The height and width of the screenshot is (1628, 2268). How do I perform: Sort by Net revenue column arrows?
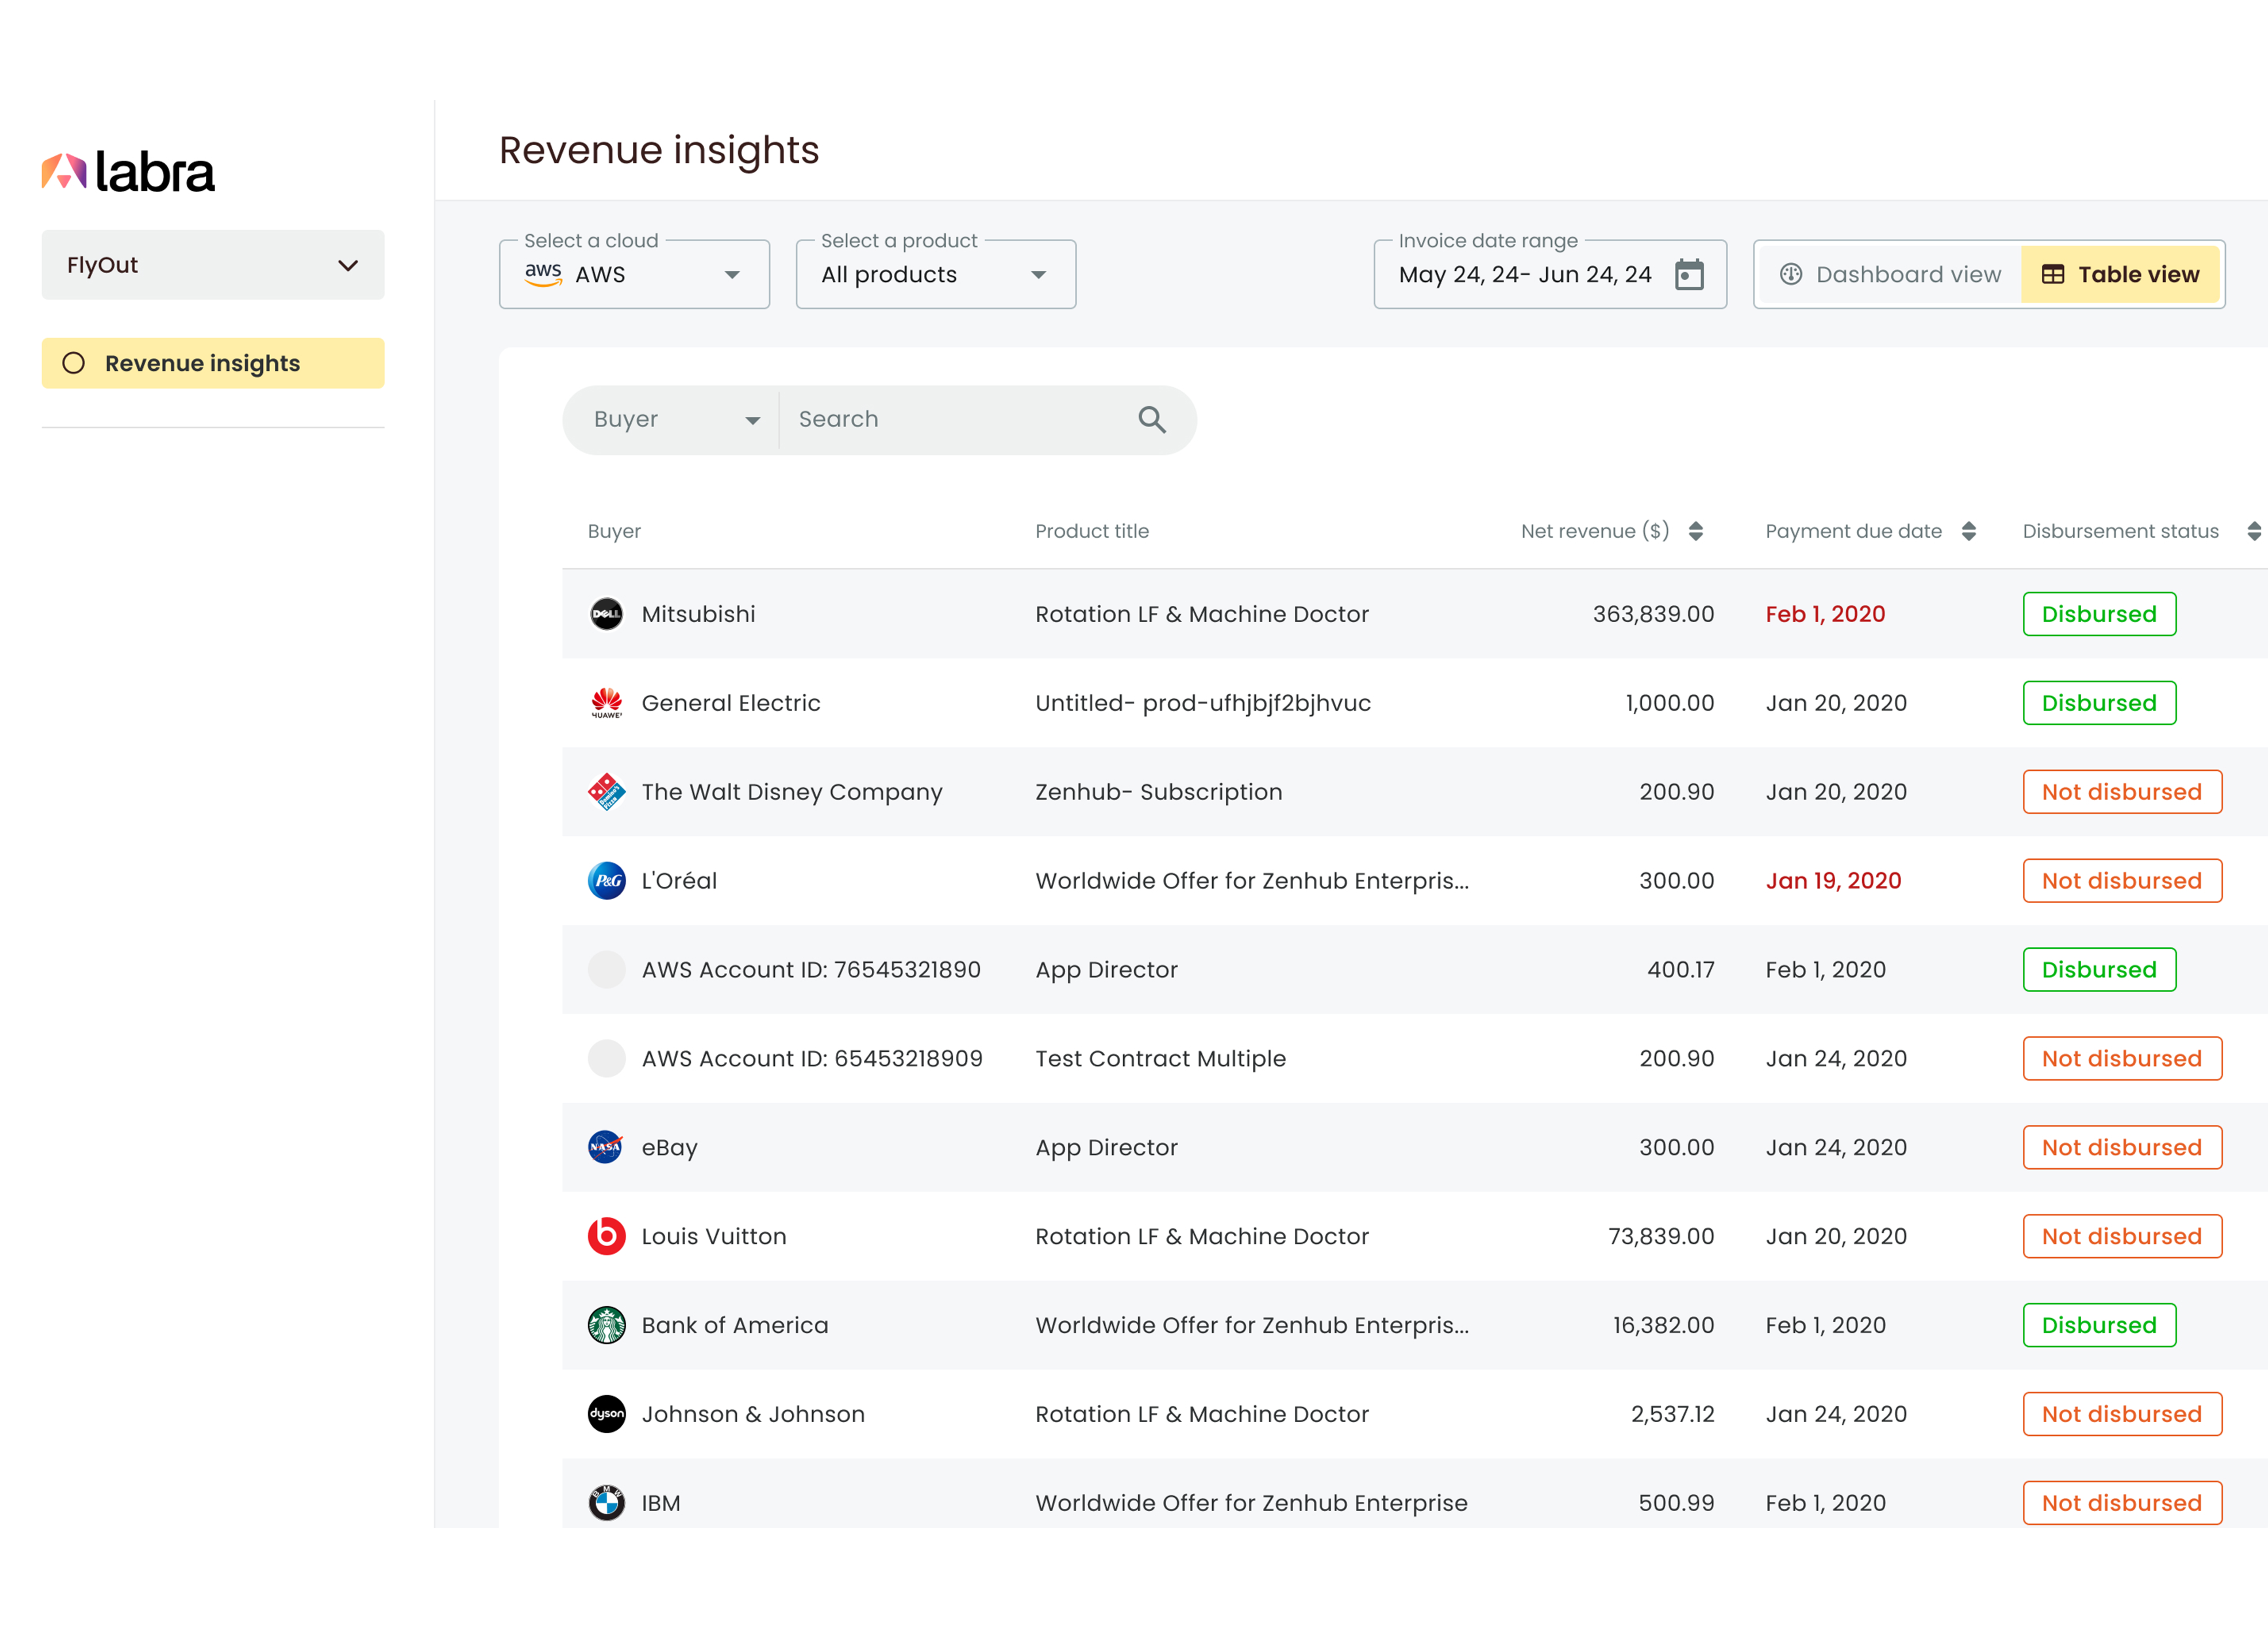click(1695, 531)
